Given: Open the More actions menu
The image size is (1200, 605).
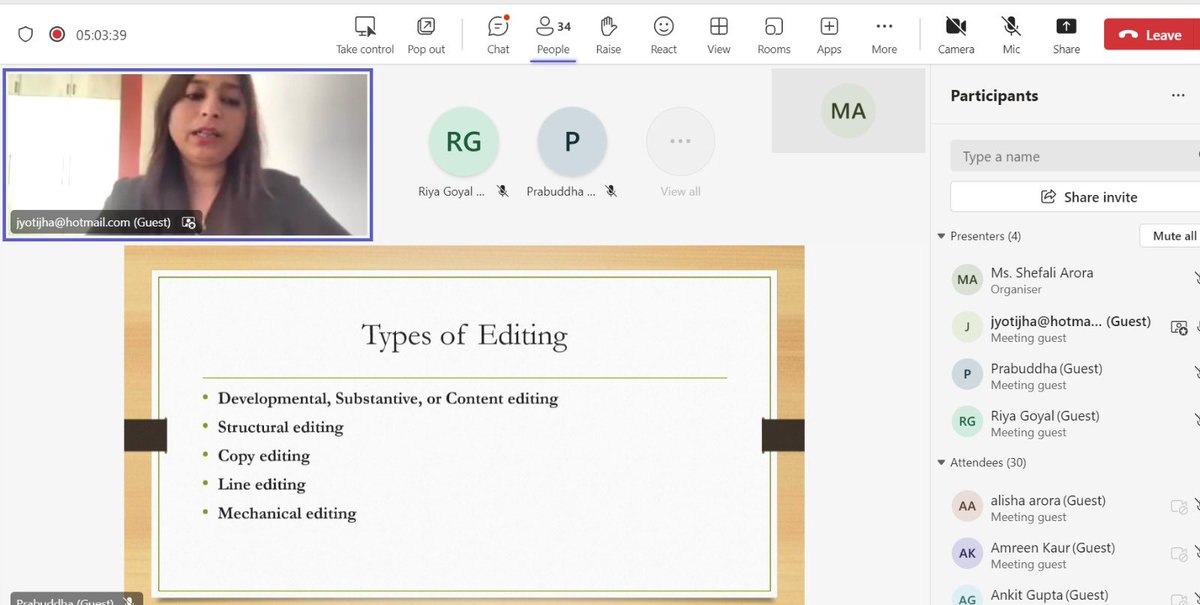Looking at the screenshot, I should [x=883, y=35].
